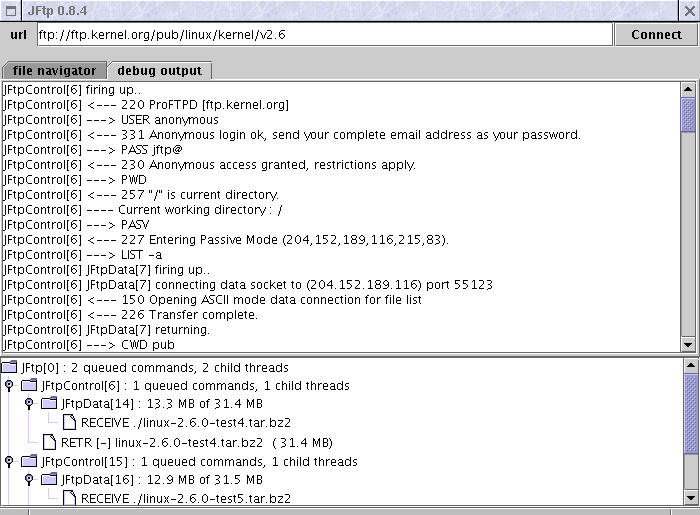
Task: Focus the url input field
Action: (325, 35)
